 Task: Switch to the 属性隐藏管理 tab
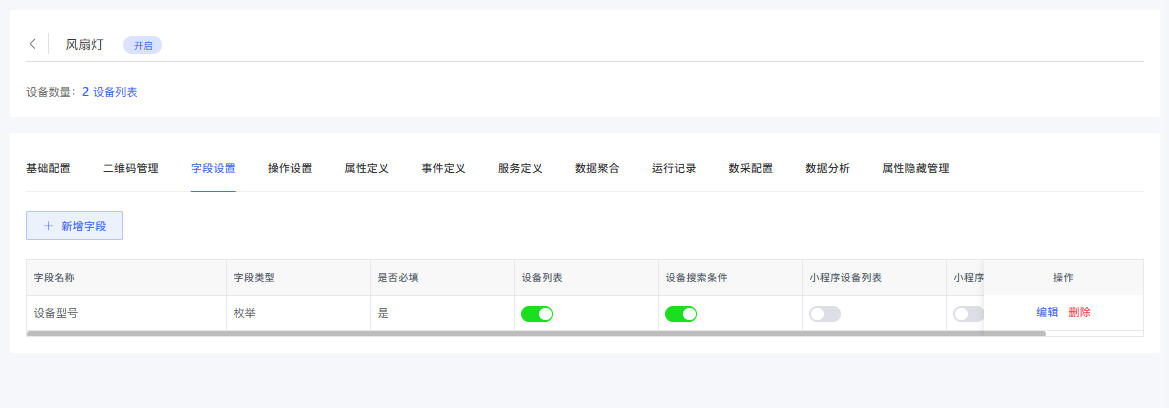coord(915,168)
